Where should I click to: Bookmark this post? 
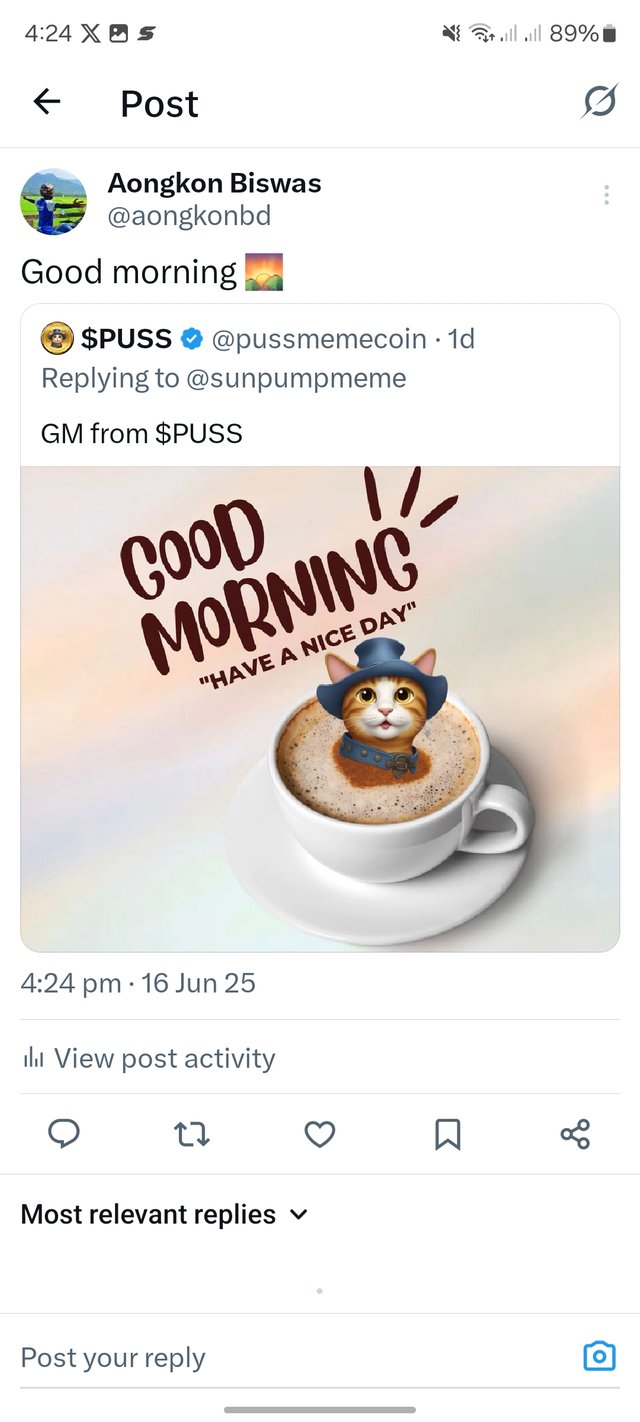[447, 1133]
